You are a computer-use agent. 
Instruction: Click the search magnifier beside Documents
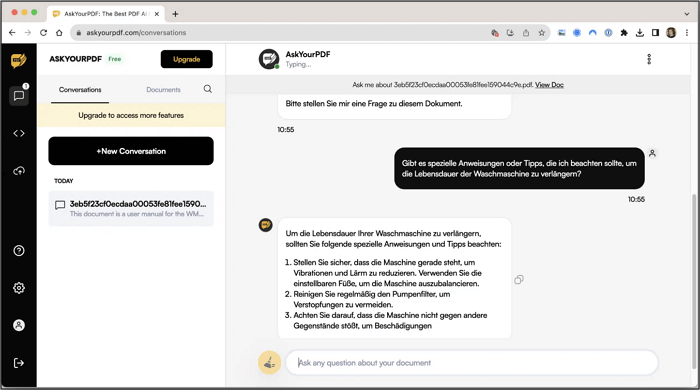tap(208, 89)
